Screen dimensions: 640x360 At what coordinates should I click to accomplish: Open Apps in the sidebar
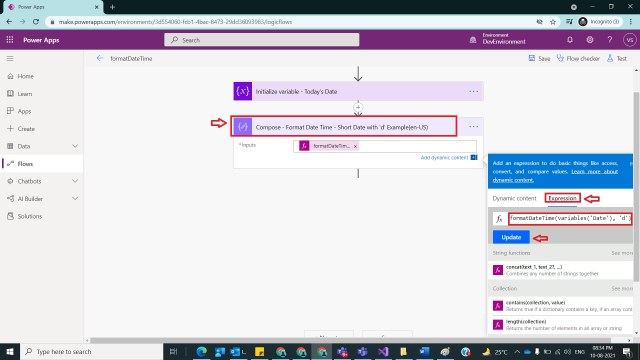point(24,111)
